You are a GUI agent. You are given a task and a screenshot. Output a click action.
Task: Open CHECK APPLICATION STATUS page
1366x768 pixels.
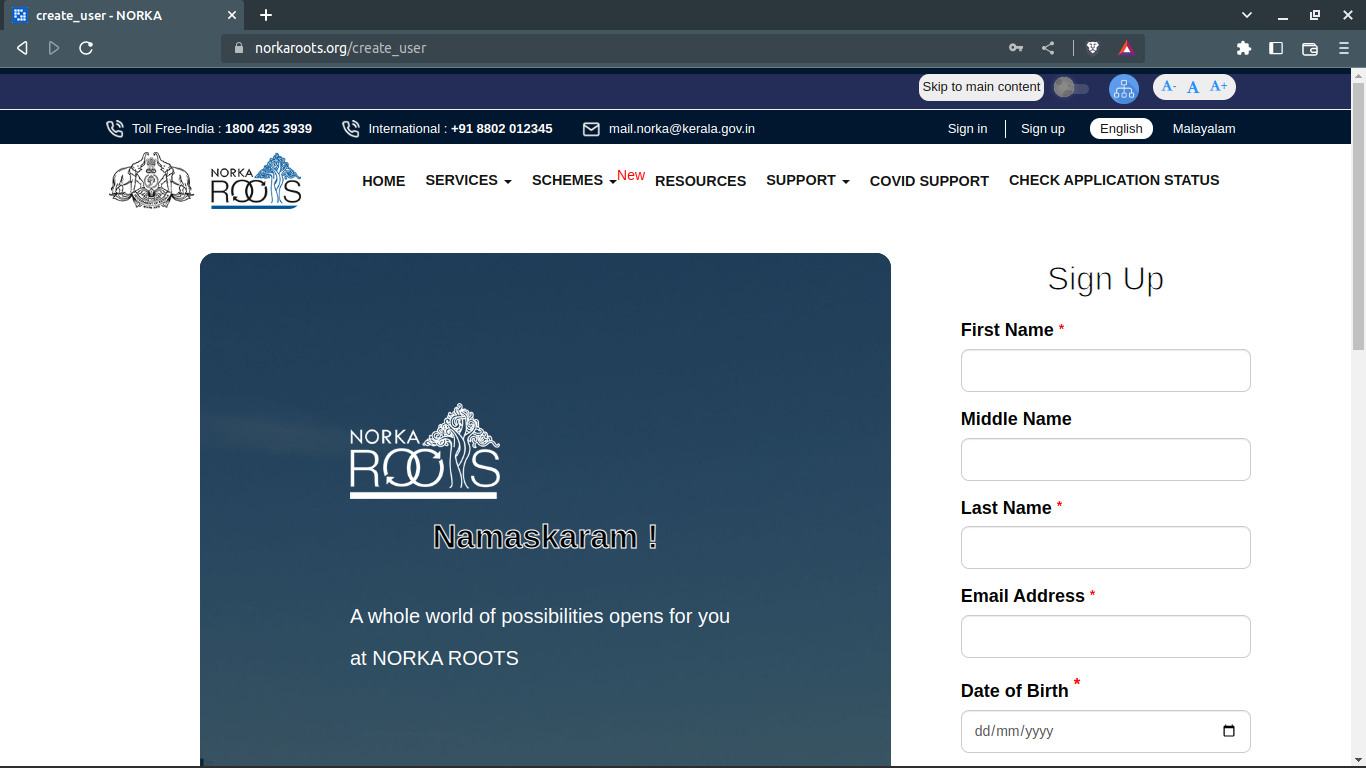pyautogui.click(x=1114, y=180)
